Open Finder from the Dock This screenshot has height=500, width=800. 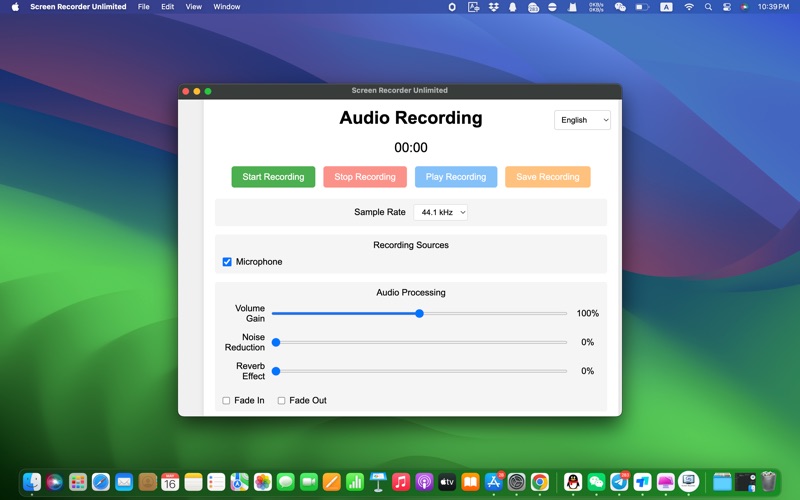32,482
